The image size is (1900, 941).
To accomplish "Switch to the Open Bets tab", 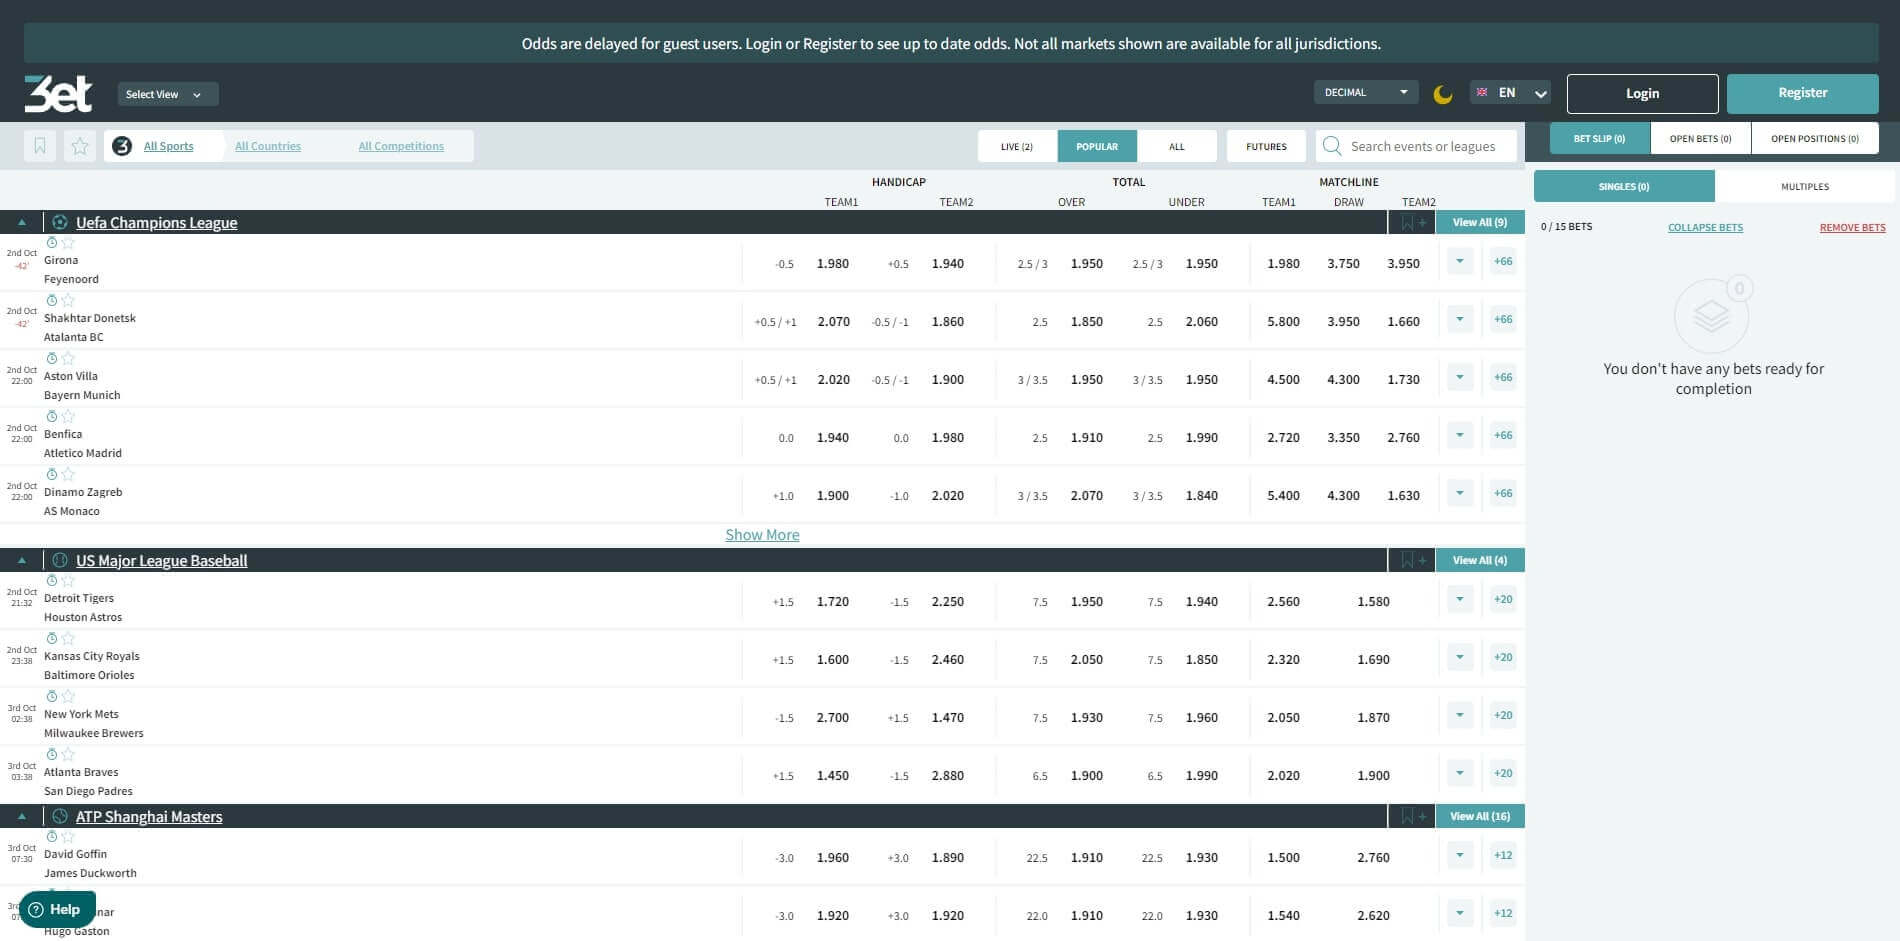I will tap(1700, 138).
